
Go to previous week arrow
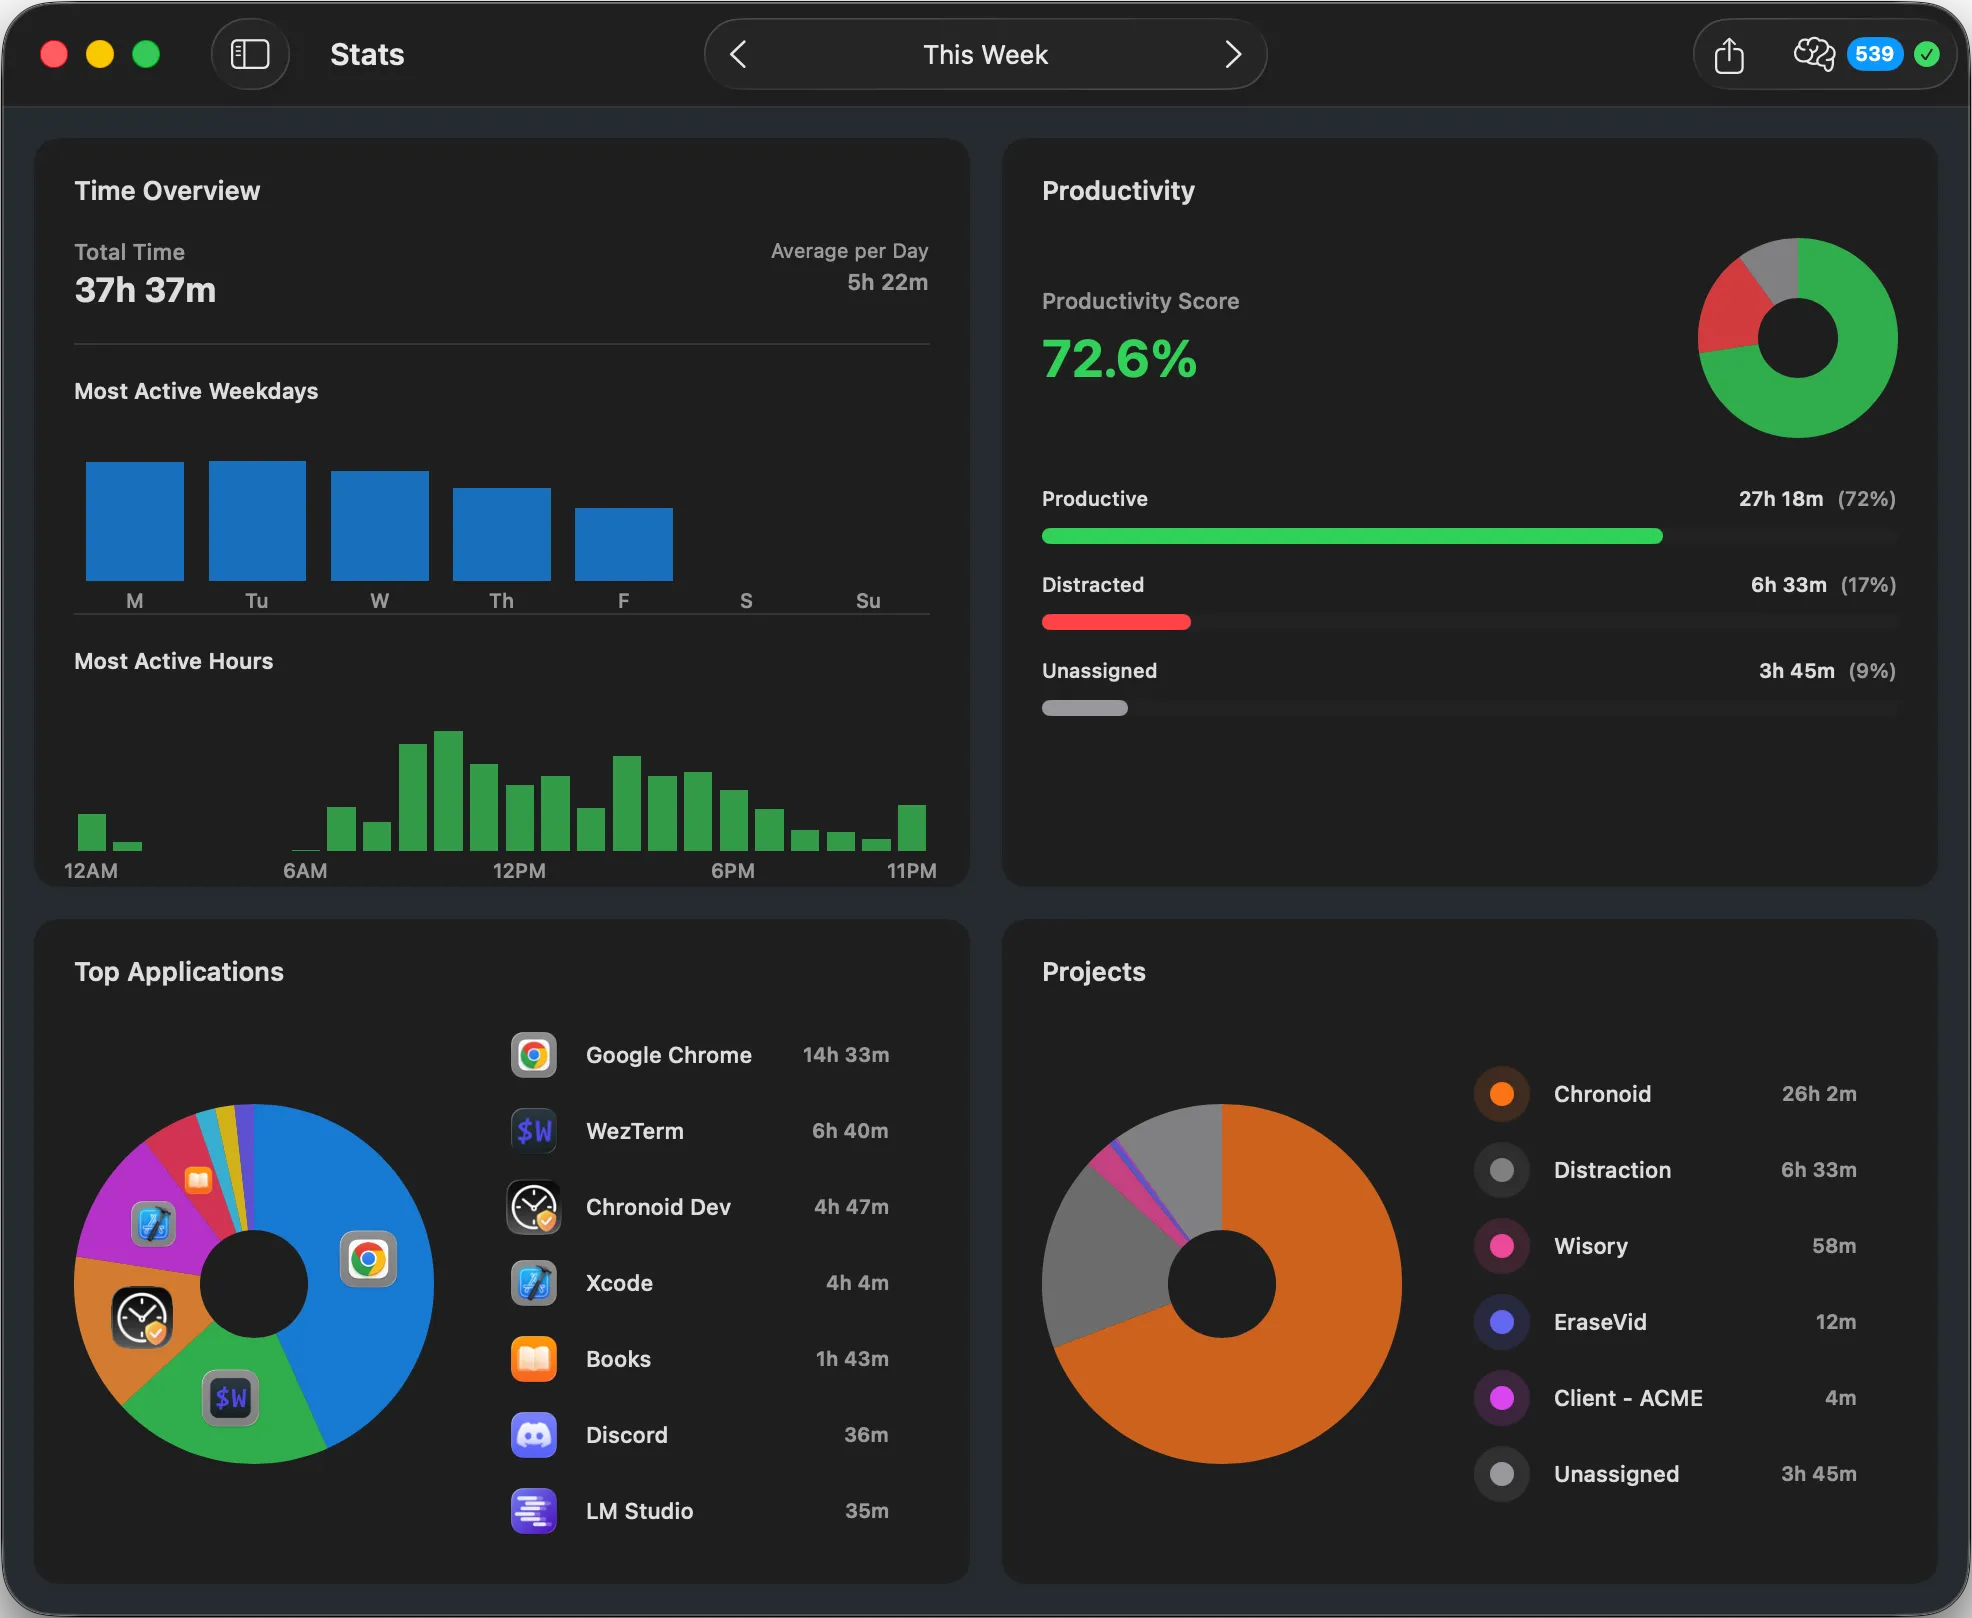pos(738,54)
